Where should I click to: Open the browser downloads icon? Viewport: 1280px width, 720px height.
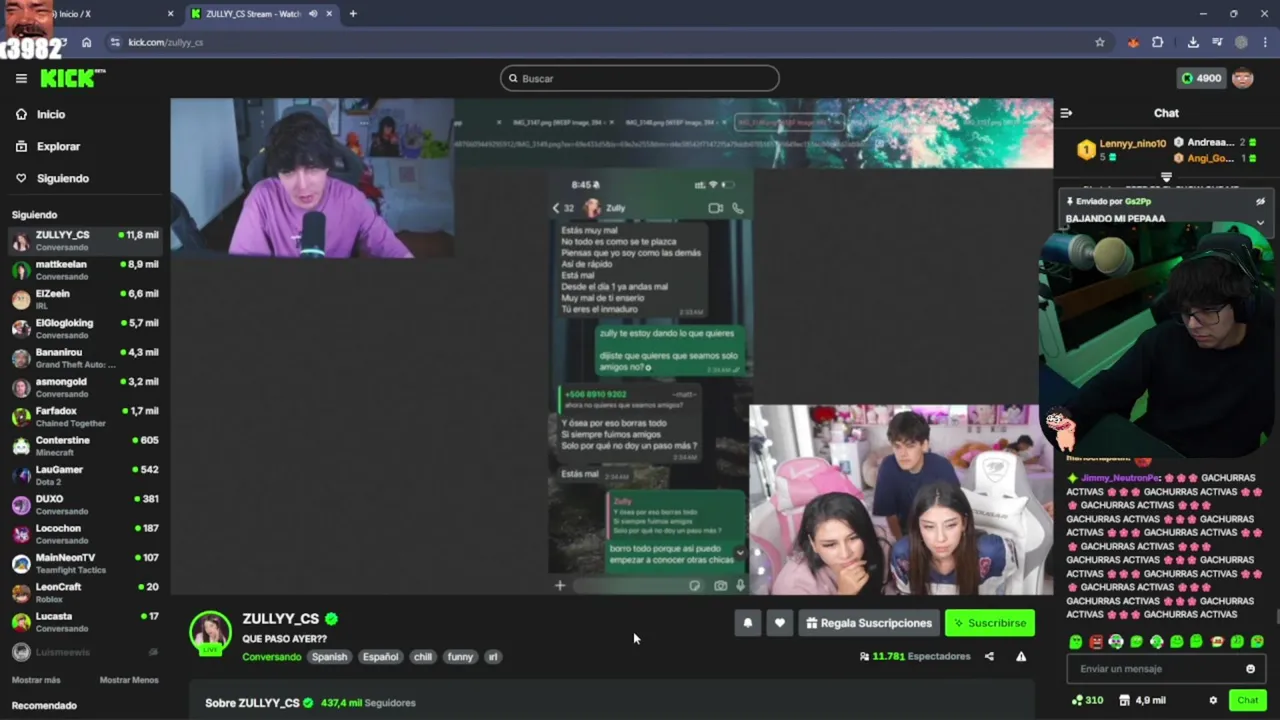[x=1193, y=42]
